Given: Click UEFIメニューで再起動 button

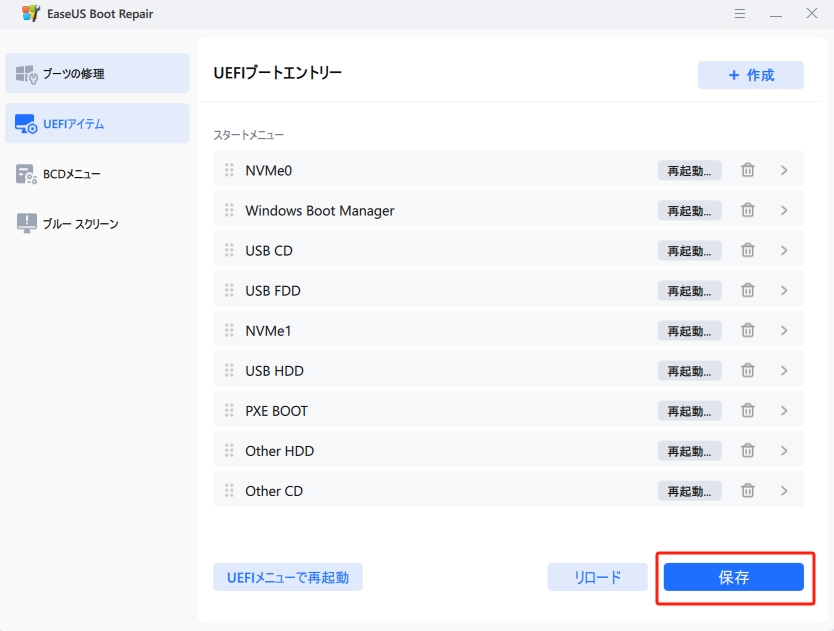Looking at the screenshot, I should click(x=288, y=577).
